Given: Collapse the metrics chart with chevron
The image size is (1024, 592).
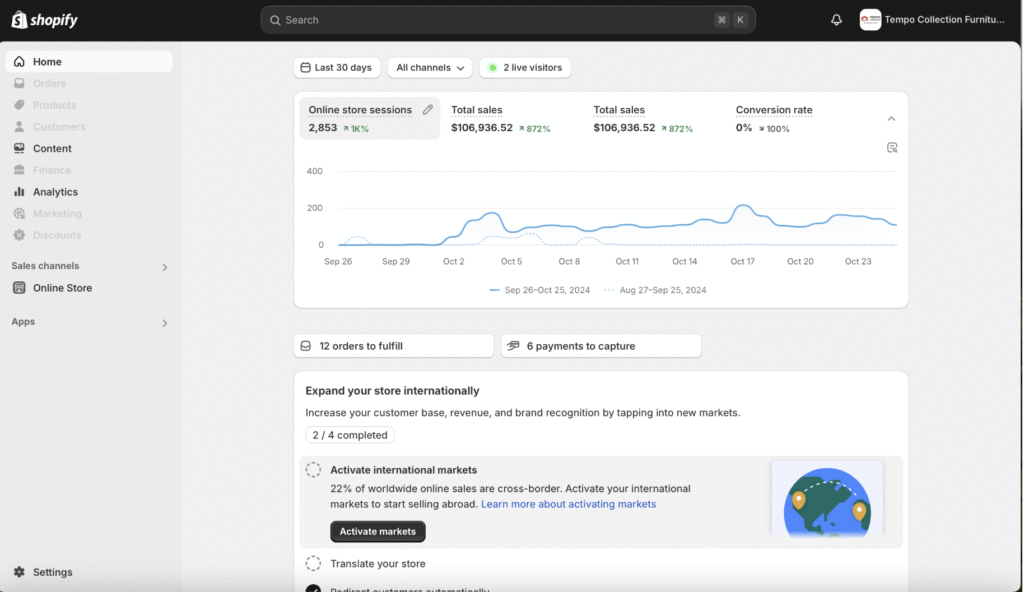Looking at the screenshot, I should 891,119.
